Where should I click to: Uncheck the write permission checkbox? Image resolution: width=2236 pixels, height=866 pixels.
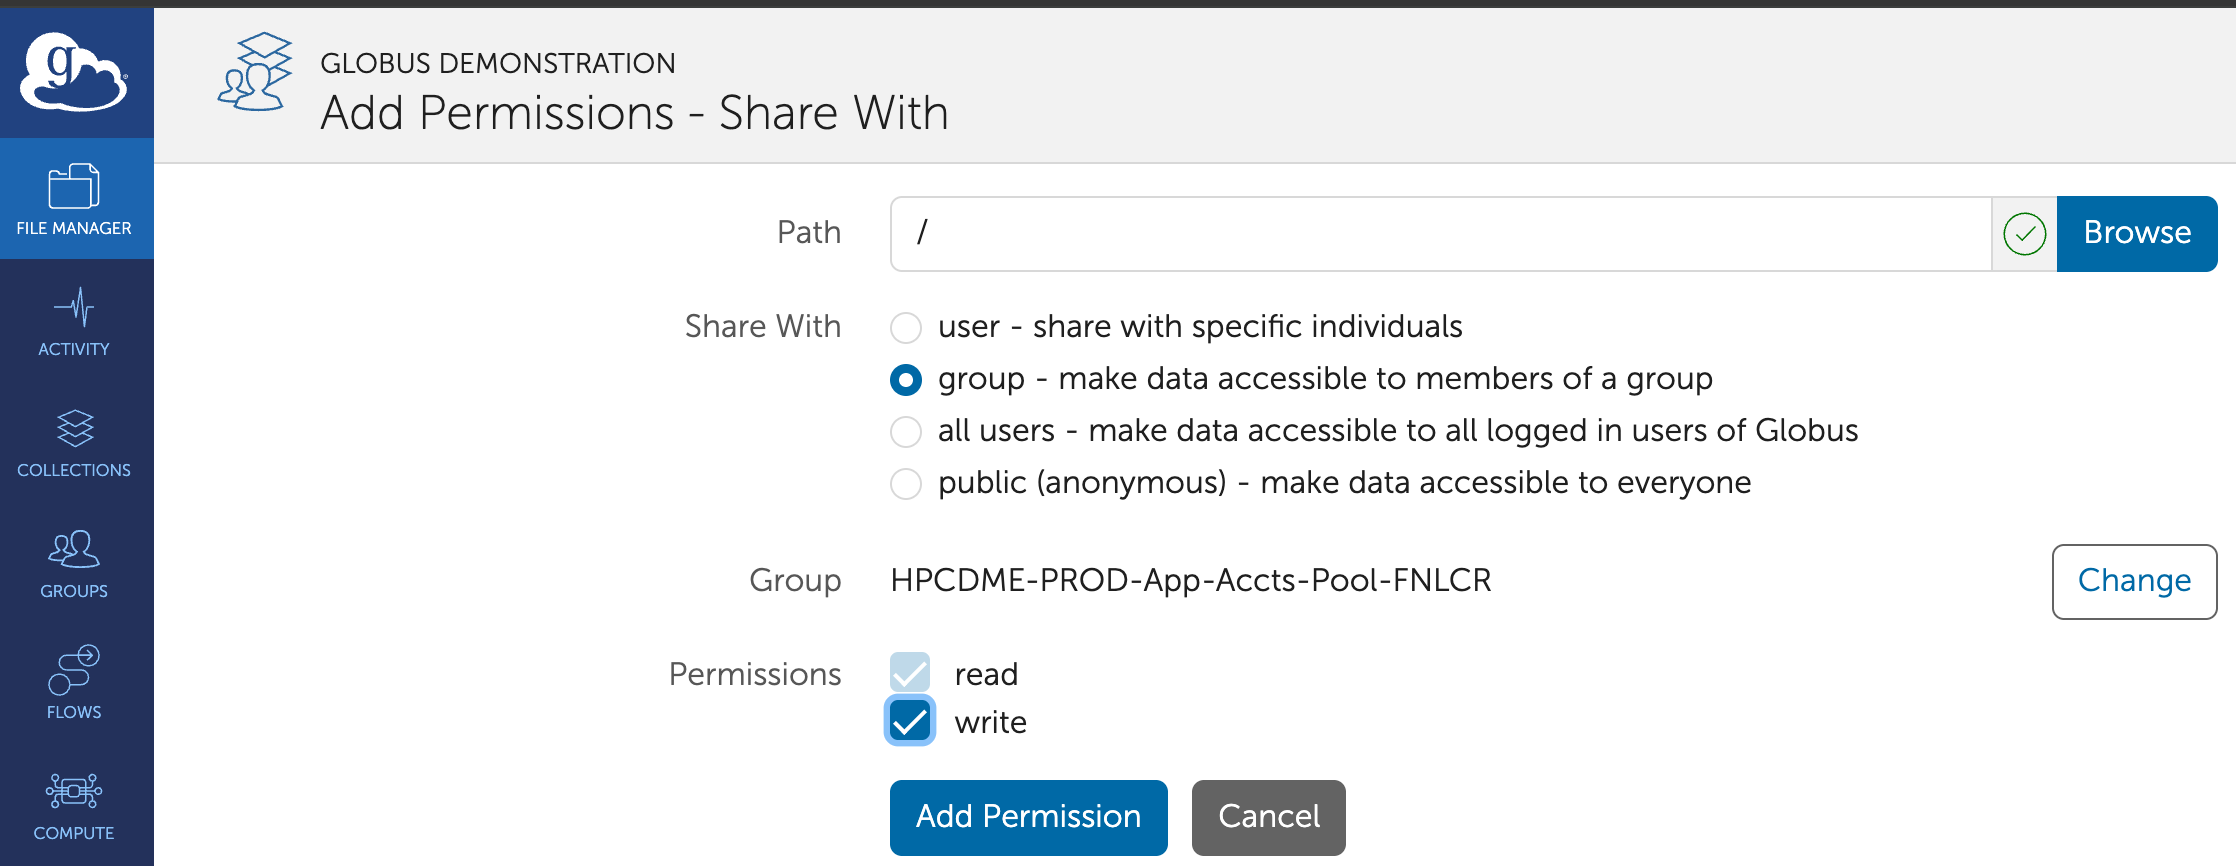(x=910, y=721)
